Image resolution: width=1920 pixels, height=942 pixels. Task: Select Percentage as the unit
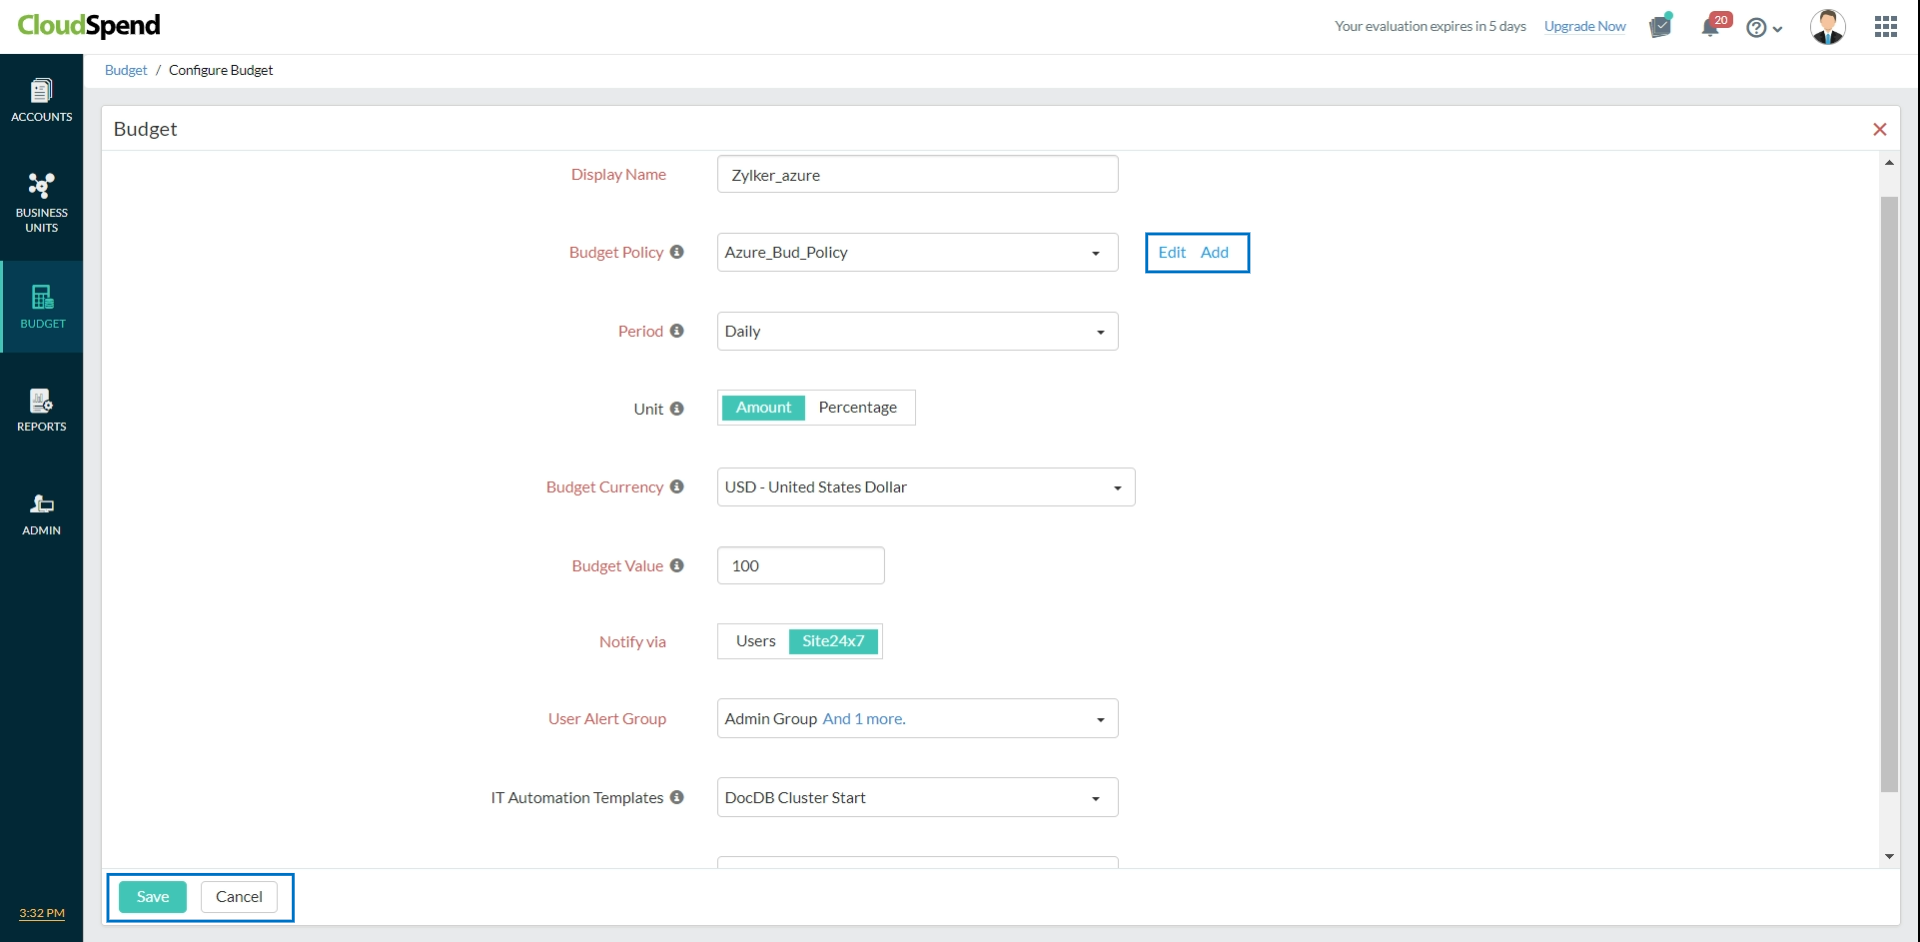tap(857, 407)
